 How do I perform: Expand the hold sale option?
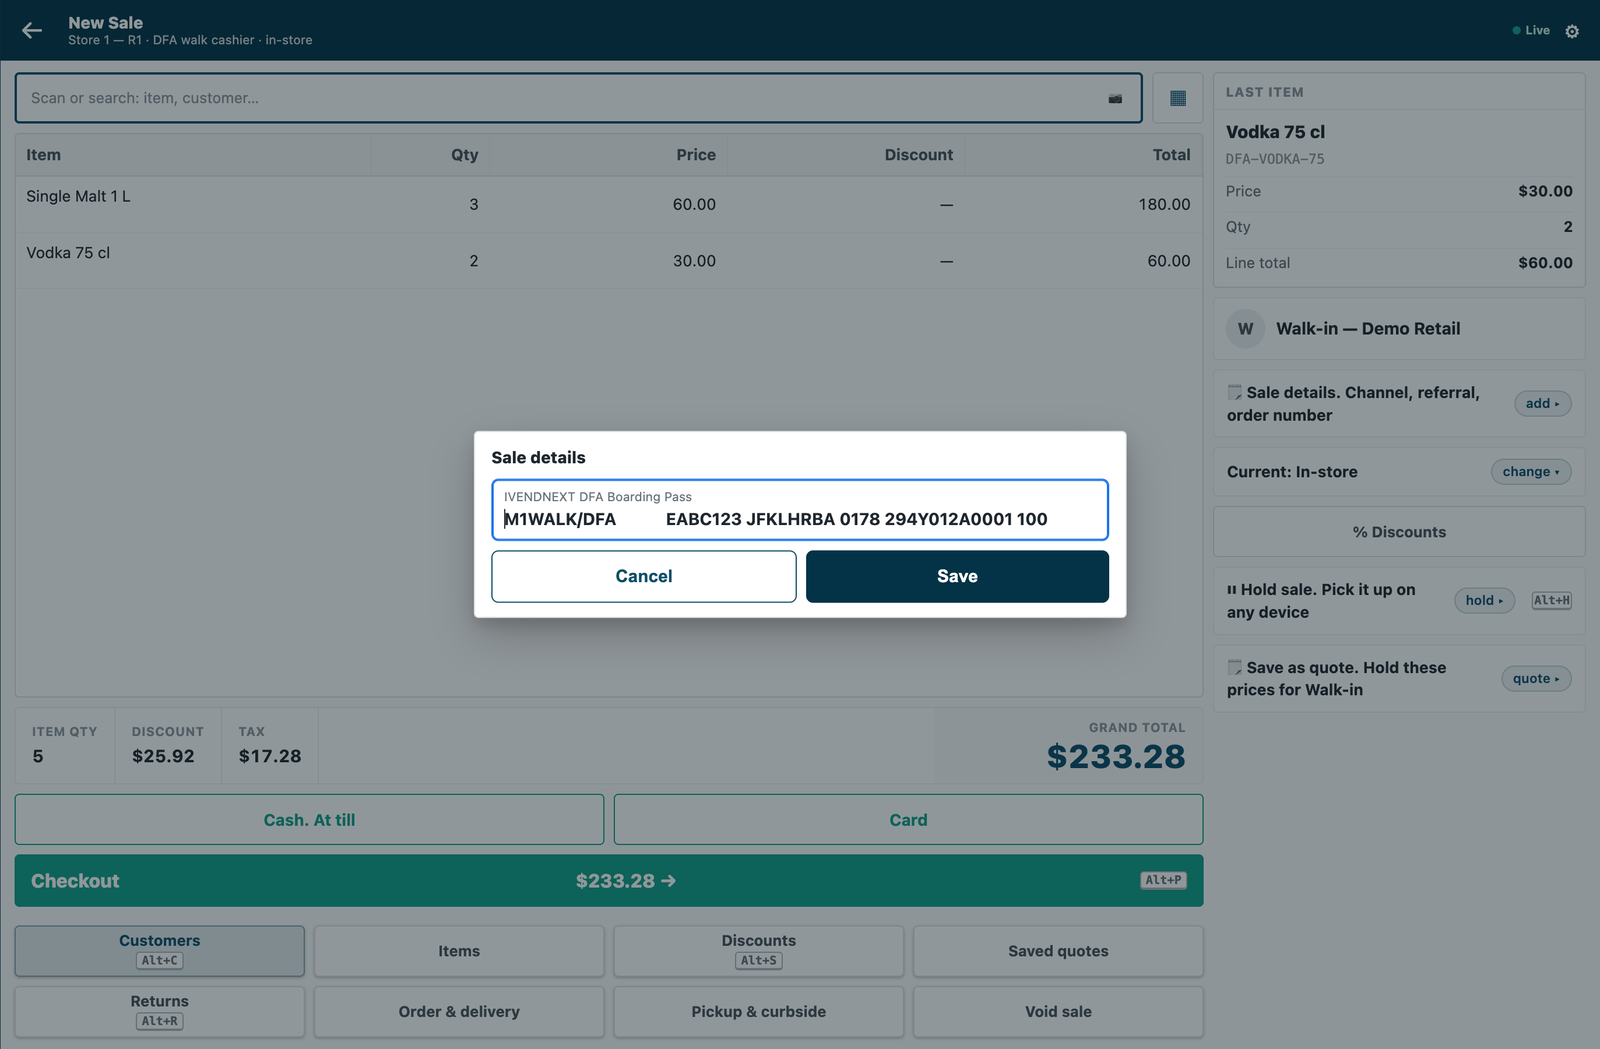pos(1484,600)
